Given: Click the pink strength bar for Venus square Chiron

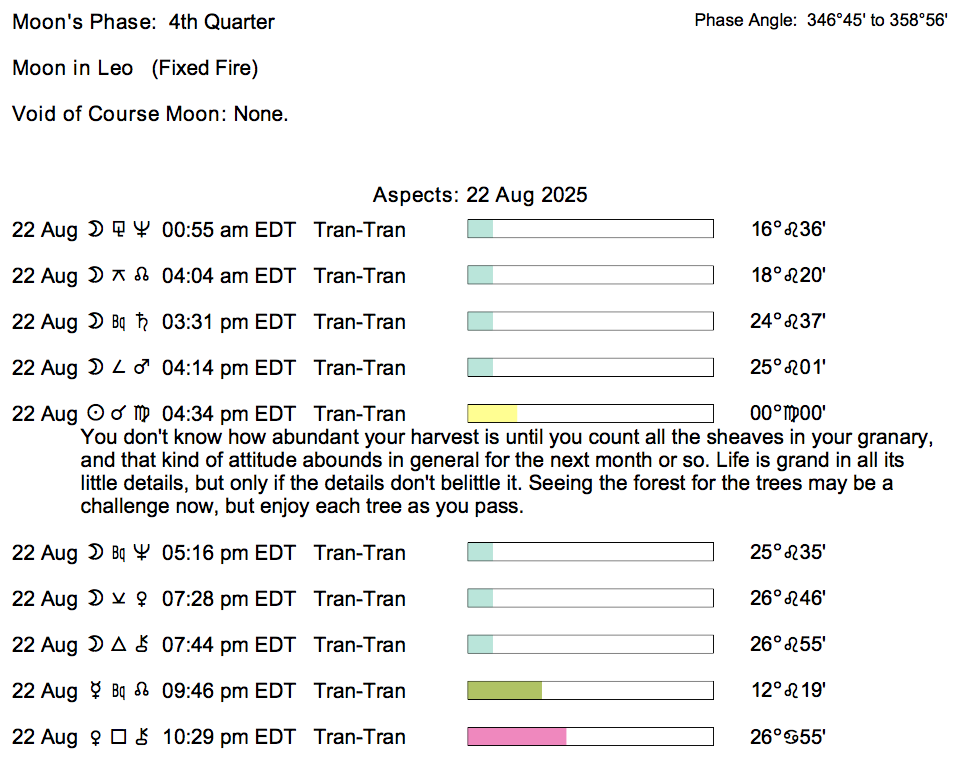Looking at the screenshot, I should click(517, 737).
